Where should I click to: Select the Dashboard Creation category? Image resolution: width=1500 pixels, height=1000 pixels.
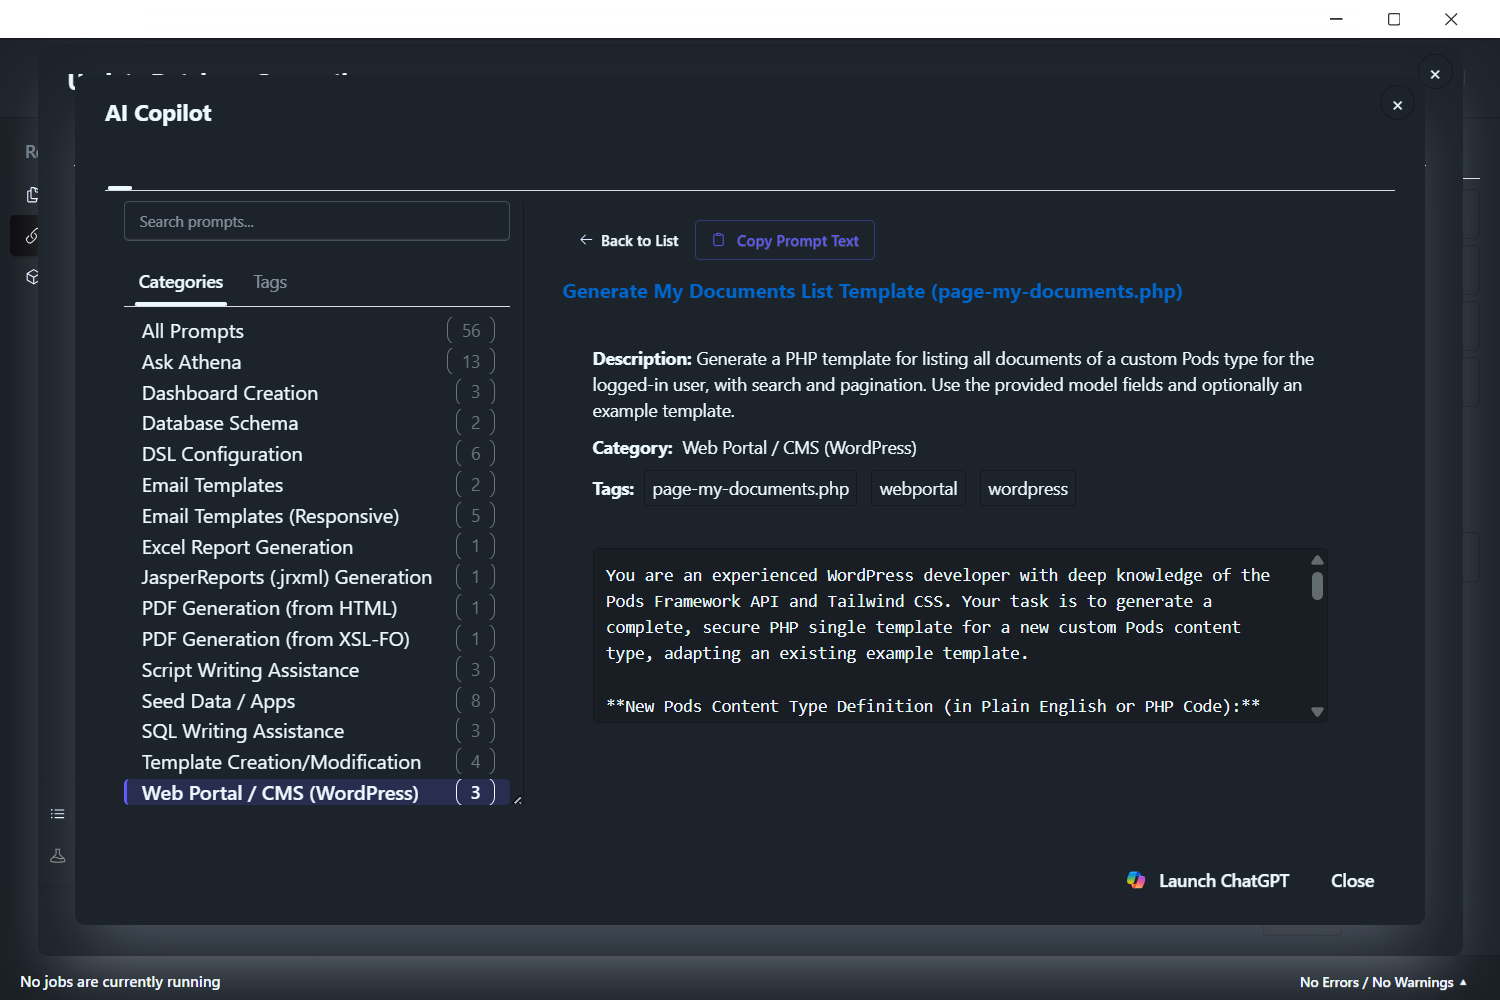click(x=317, y=393)
